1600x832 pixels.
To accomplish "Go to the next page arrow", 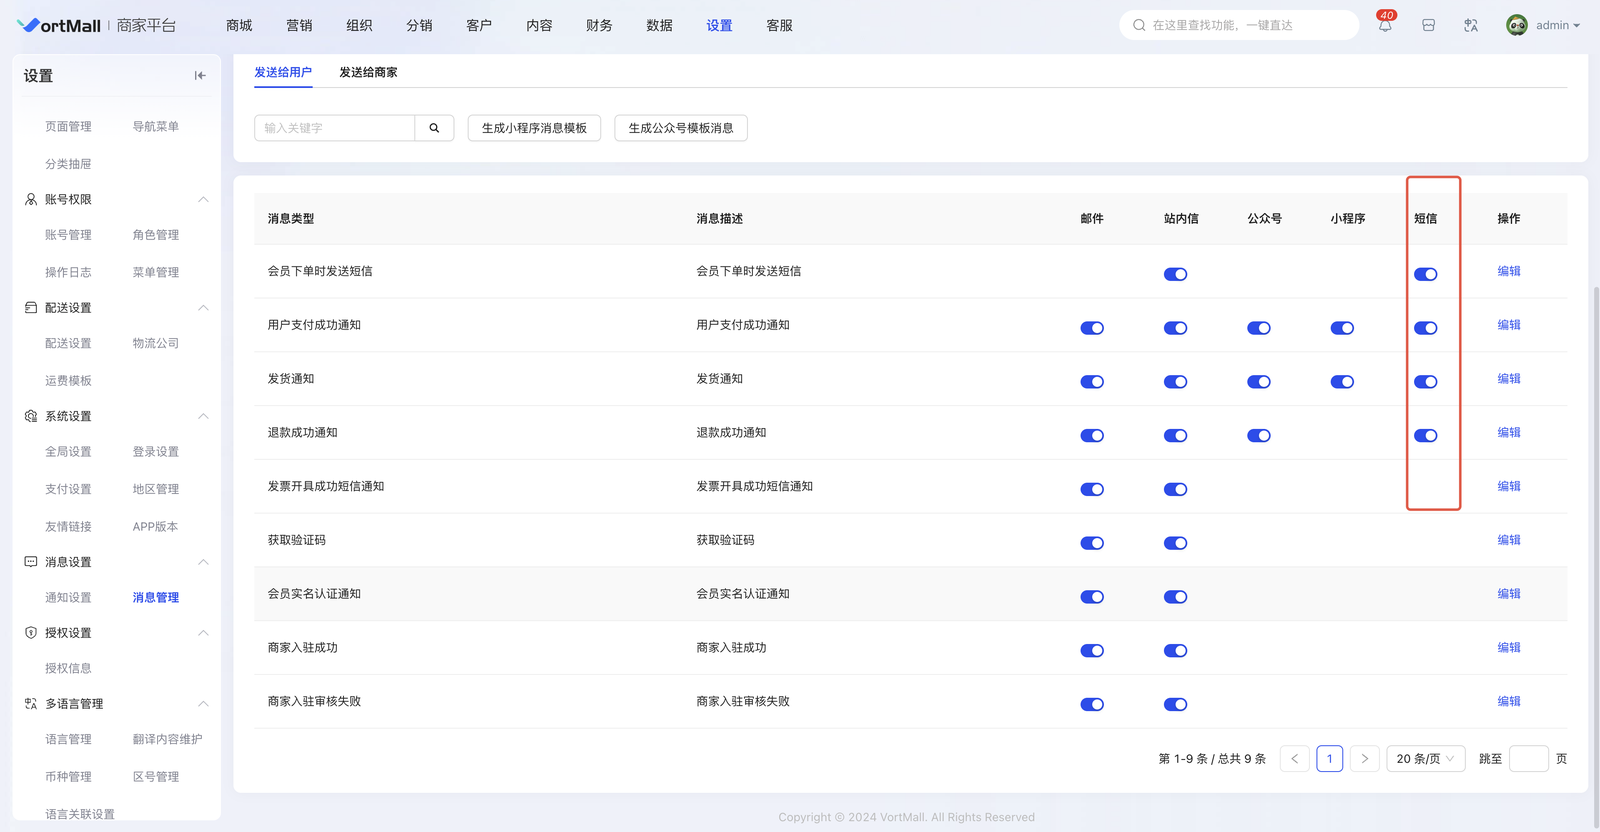I will (x=1364, y=759).
